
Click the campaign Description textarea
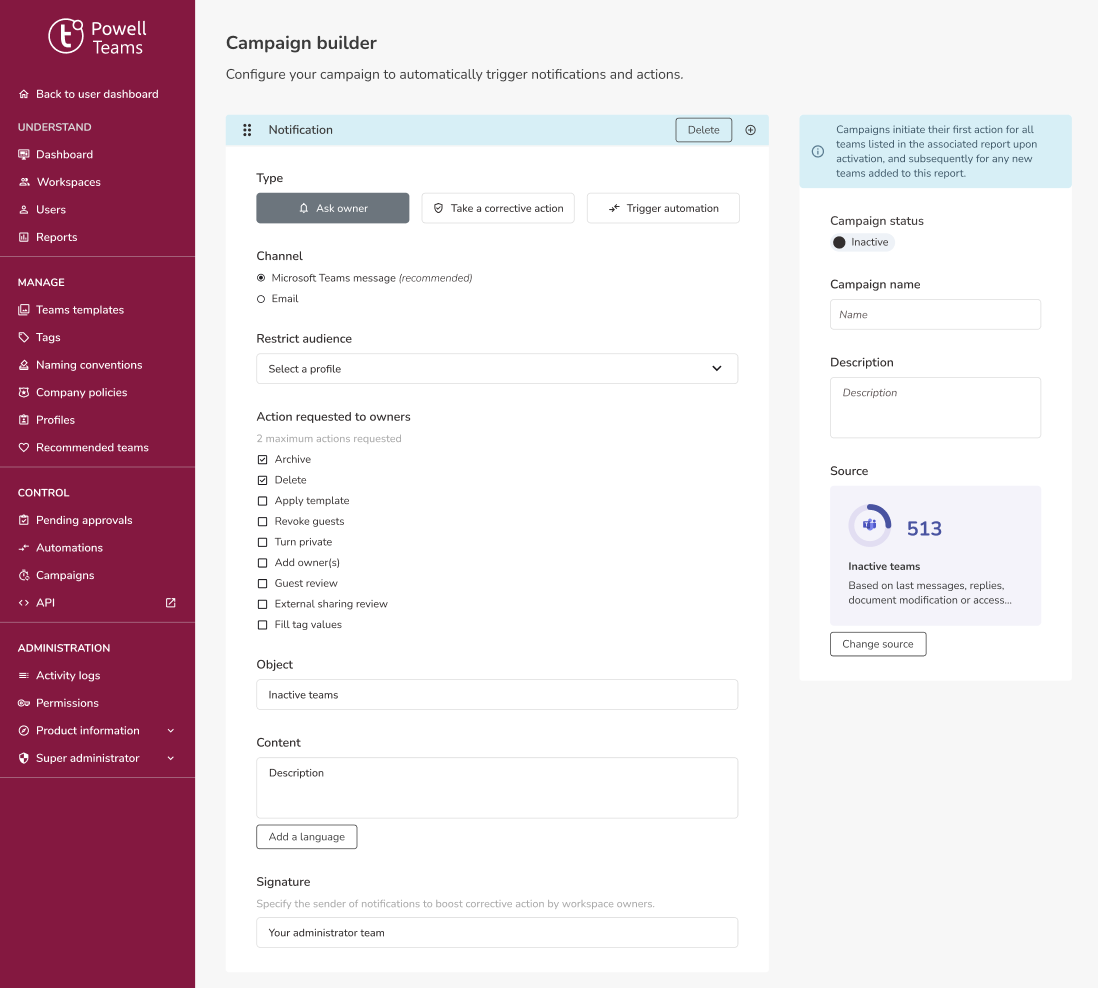point(936,408)
